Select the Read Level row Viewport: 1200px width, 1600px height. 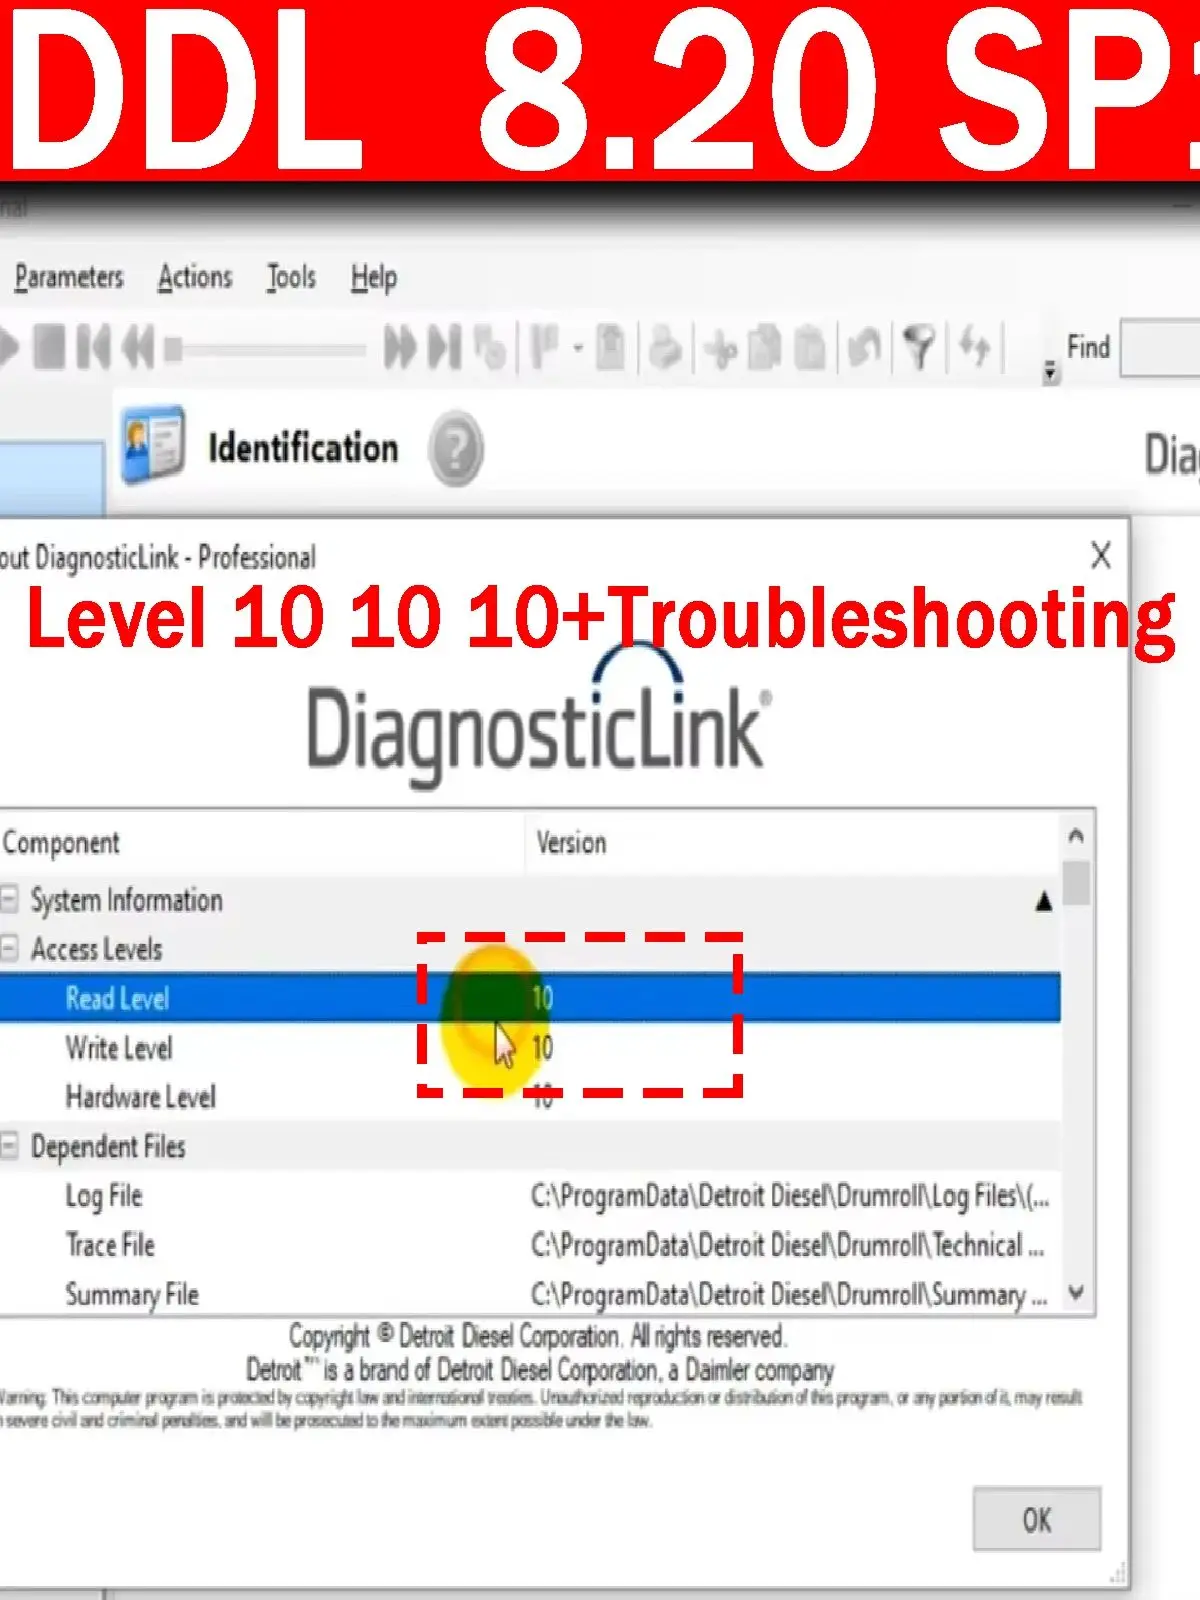tap(530, 998)
